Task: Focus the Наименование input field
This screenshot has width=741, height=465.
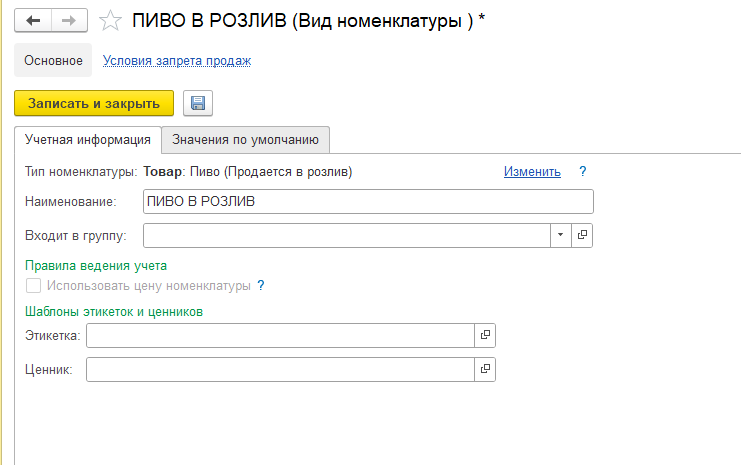Action: click(x=368, y=201)
